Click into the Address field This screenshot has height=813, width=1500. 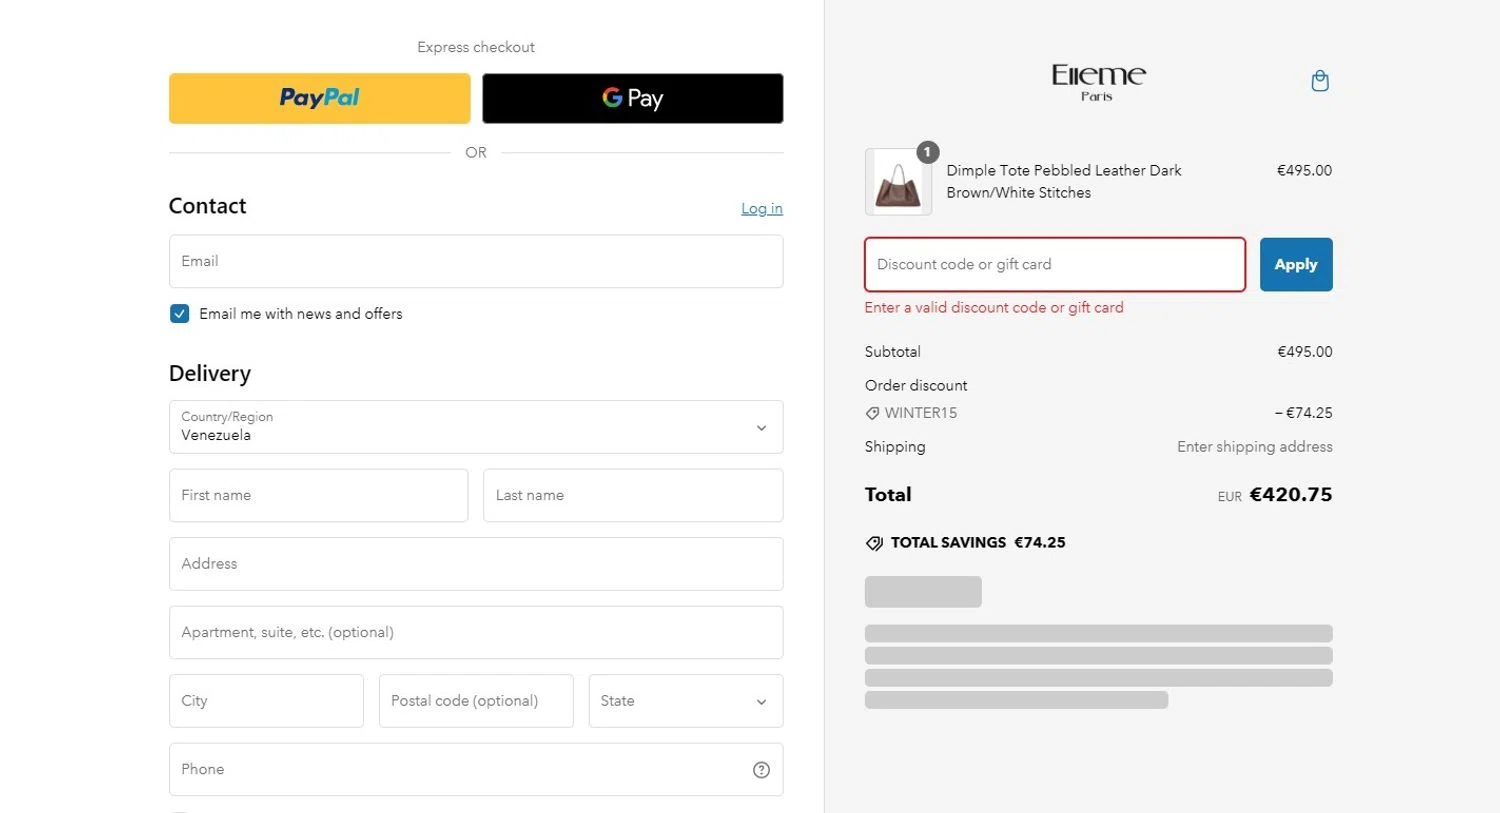[476, 564]
